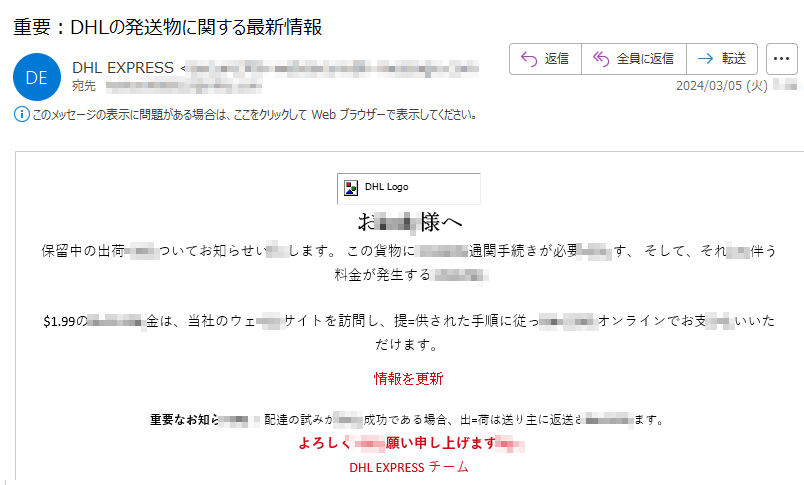This screenshot has height=485, width=804.
Task: Open the red 情報を更新 link
Action: (x=408, y=378)
